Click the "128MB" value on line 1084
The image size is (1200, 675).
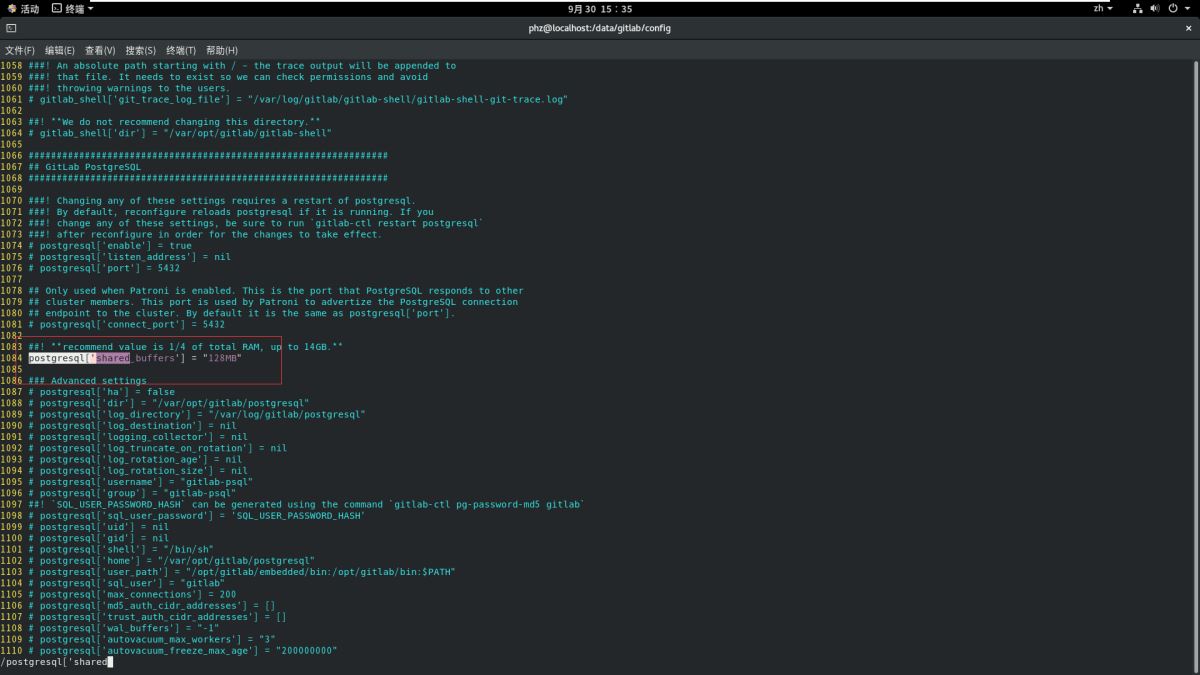click(x=222, y=358)
